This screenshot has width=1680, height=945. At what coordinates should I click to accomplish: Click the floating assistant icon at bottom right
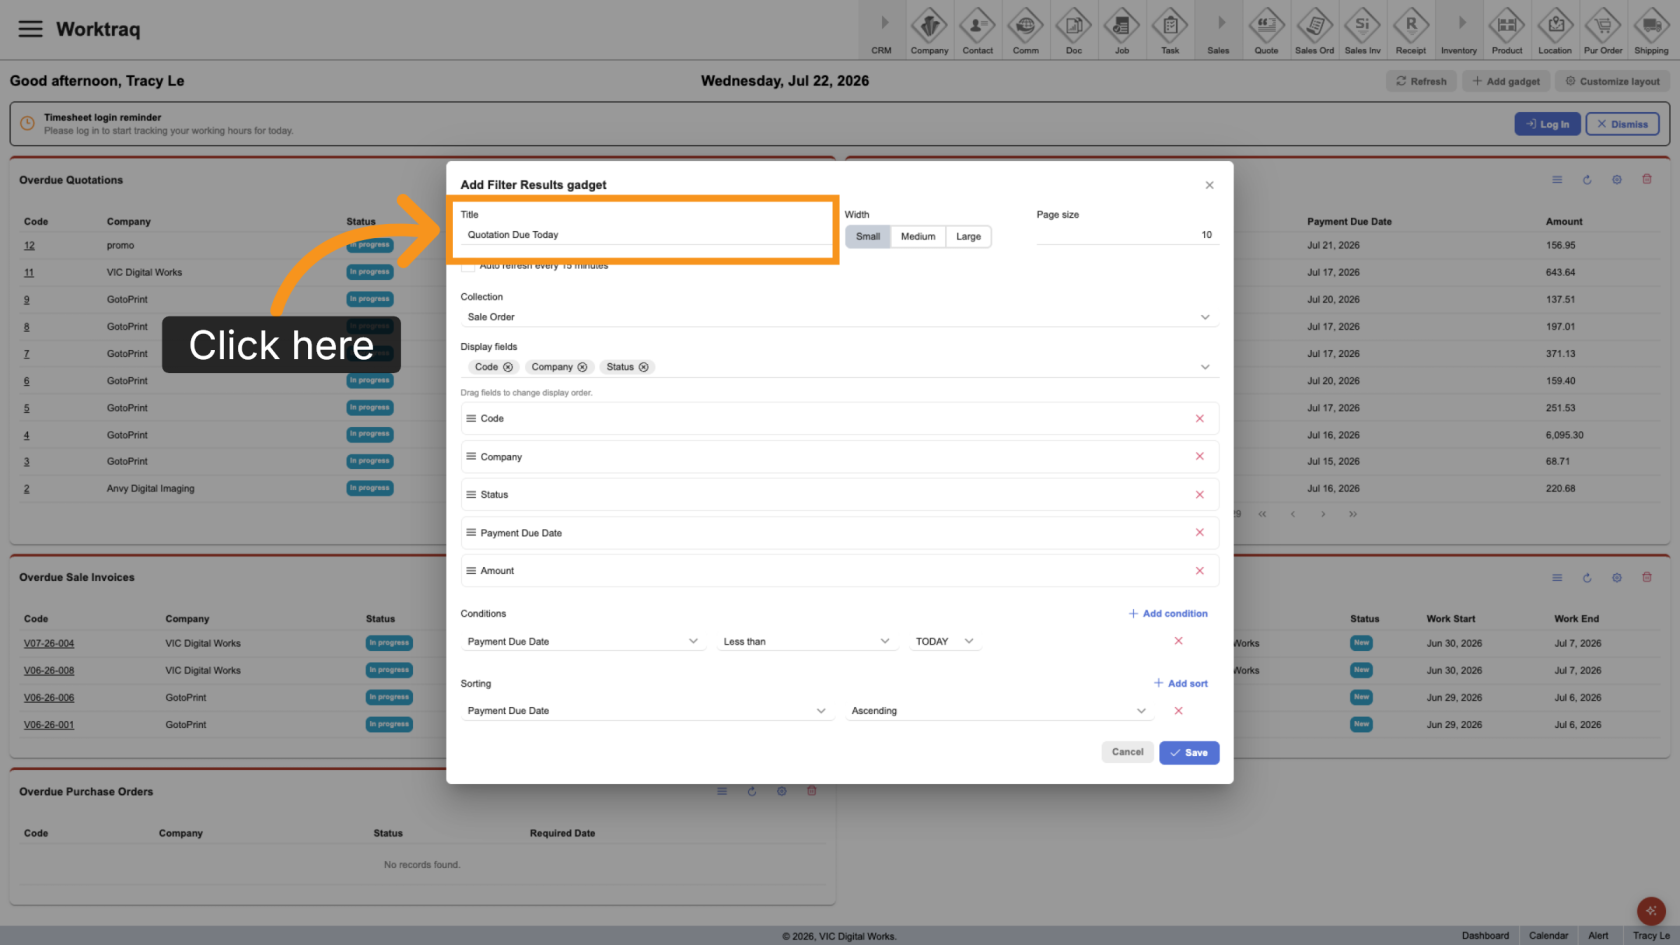point(1651,911)
